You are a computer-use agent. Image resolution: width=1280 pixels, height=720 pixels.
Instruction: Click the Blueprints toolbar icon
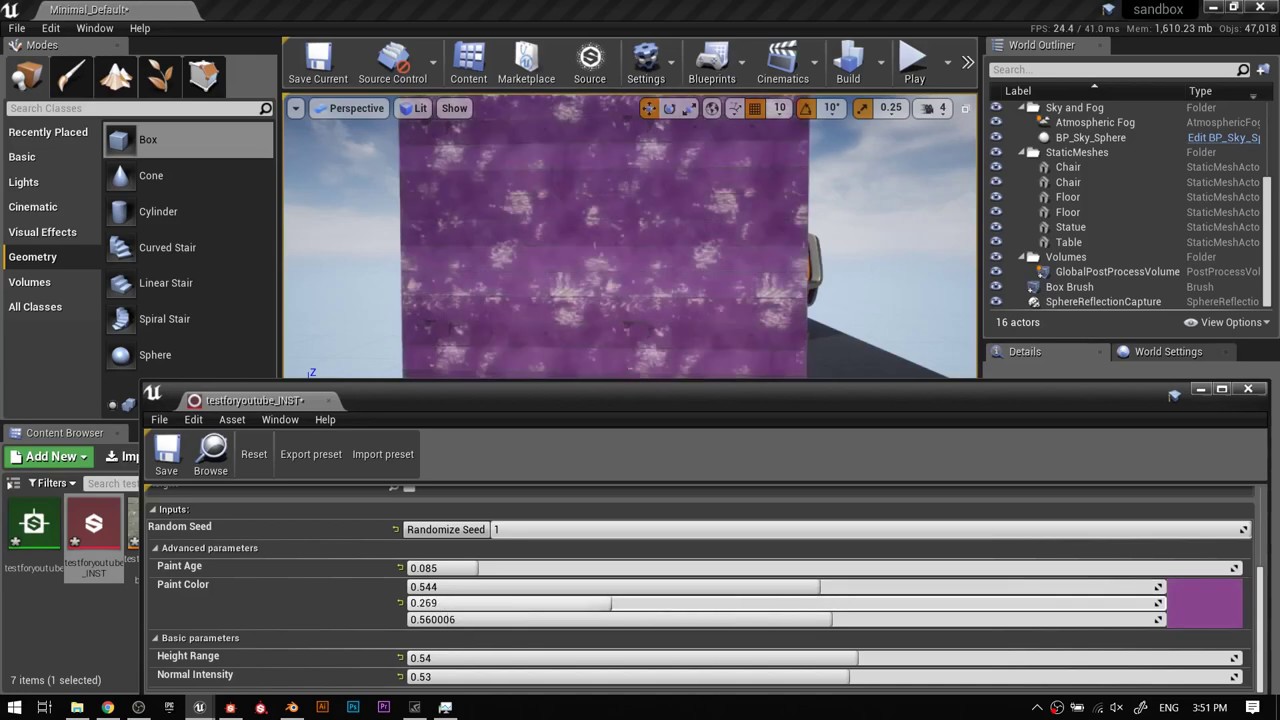[x=712, y=63]
